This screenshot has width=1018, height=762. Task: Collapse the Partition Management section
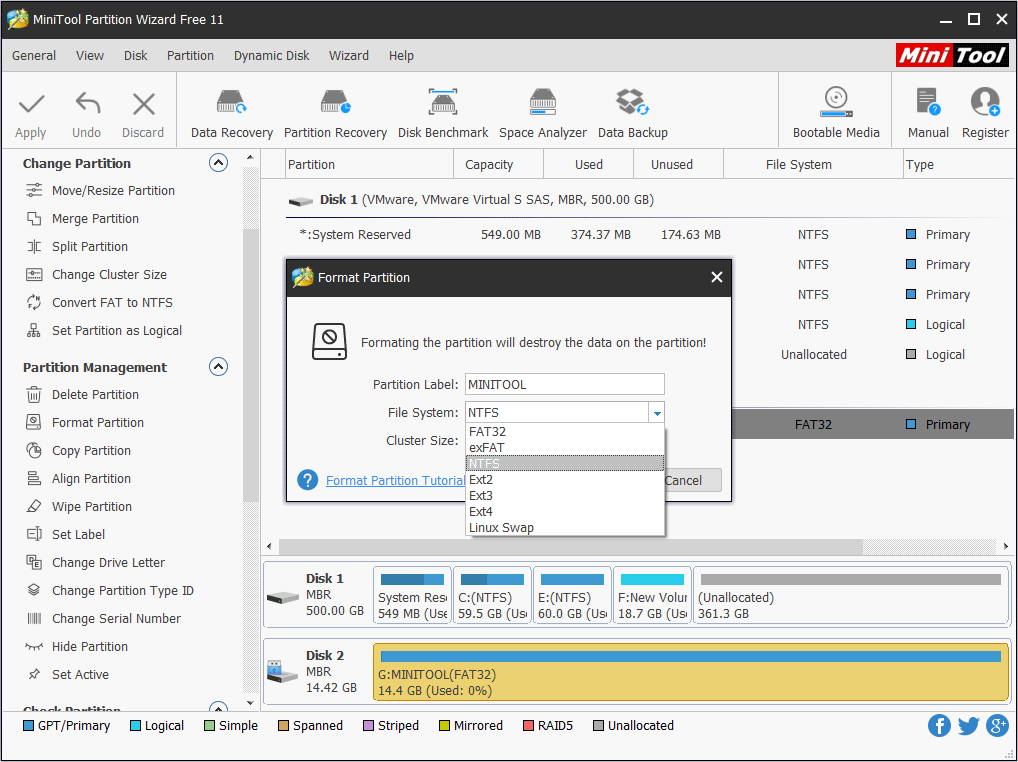pyautogui.click(x=218, y=366)
